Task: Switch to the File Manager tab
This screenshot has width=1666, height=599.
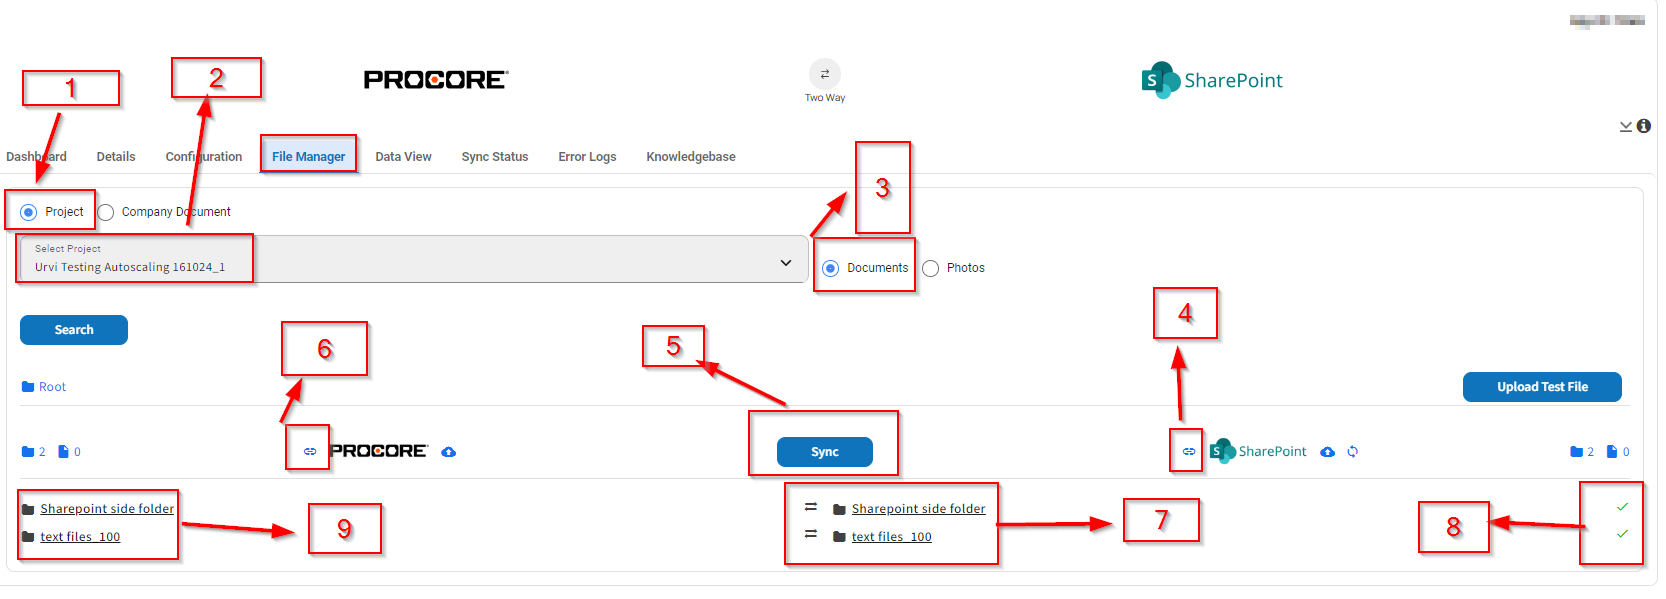Action: click(309, 156)
